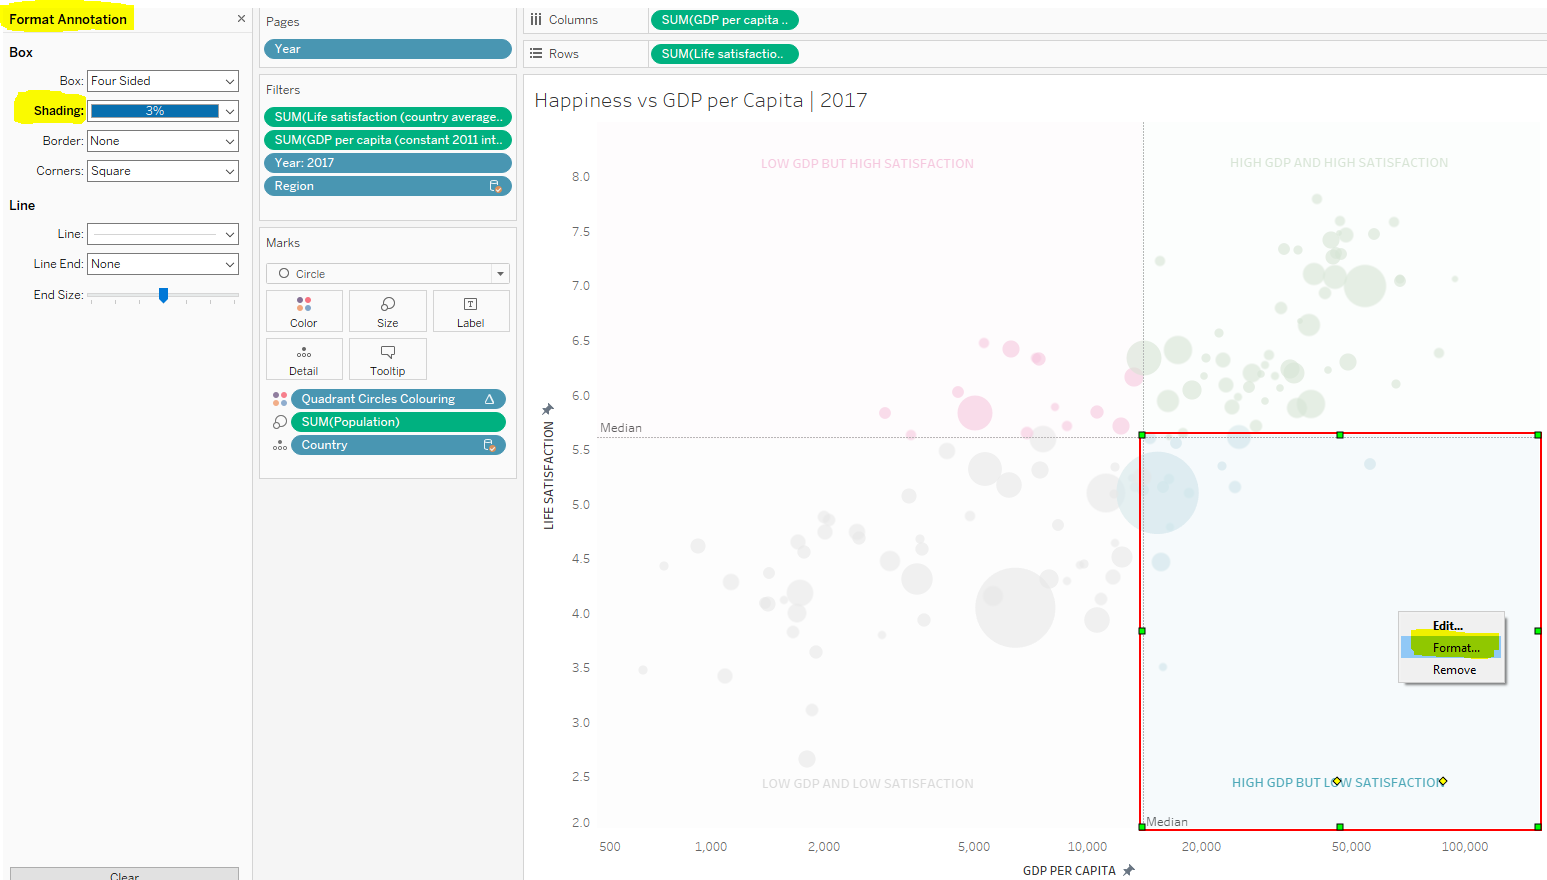Open Color options in the Marks card

[x=303, y=311]
